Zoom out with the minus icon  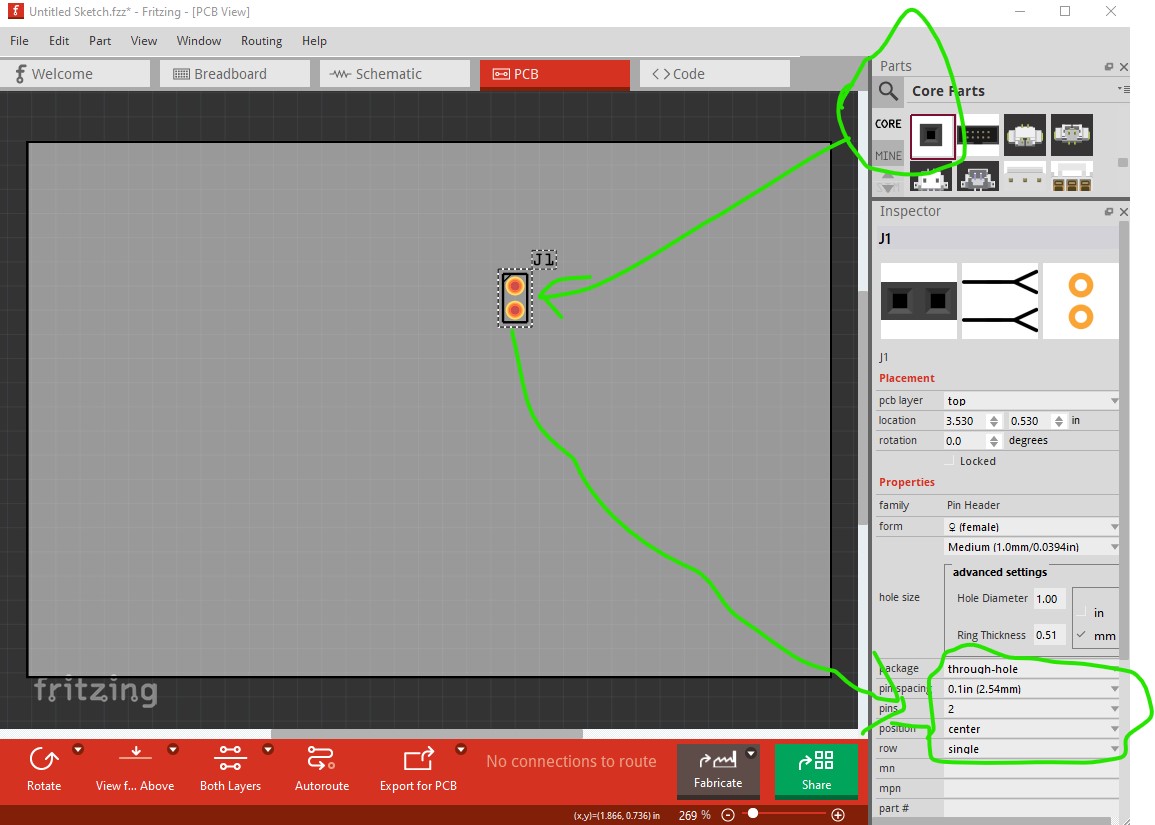(728, 815)
